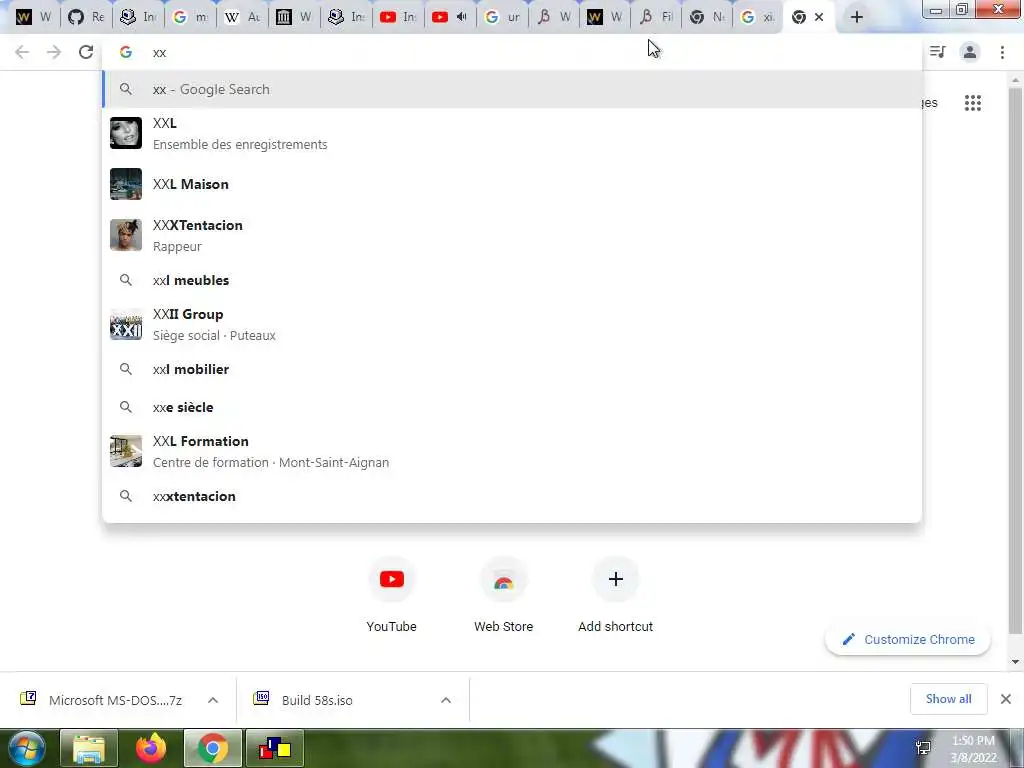
Task: Click the Build 58s.iso file icon
Action: 261,699
